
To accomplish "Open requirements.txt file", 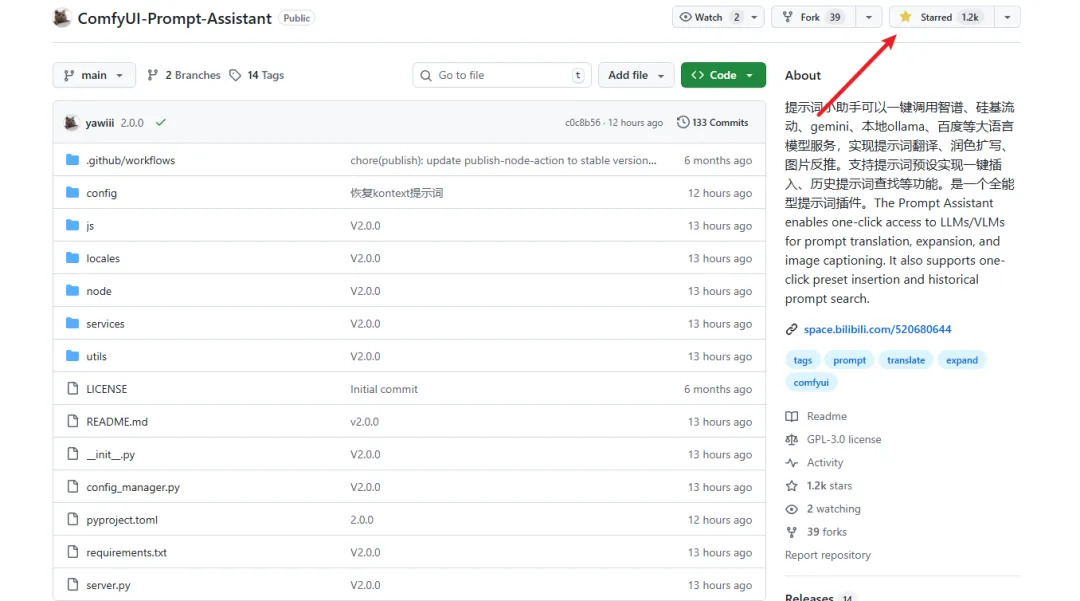I will point(127,553).
